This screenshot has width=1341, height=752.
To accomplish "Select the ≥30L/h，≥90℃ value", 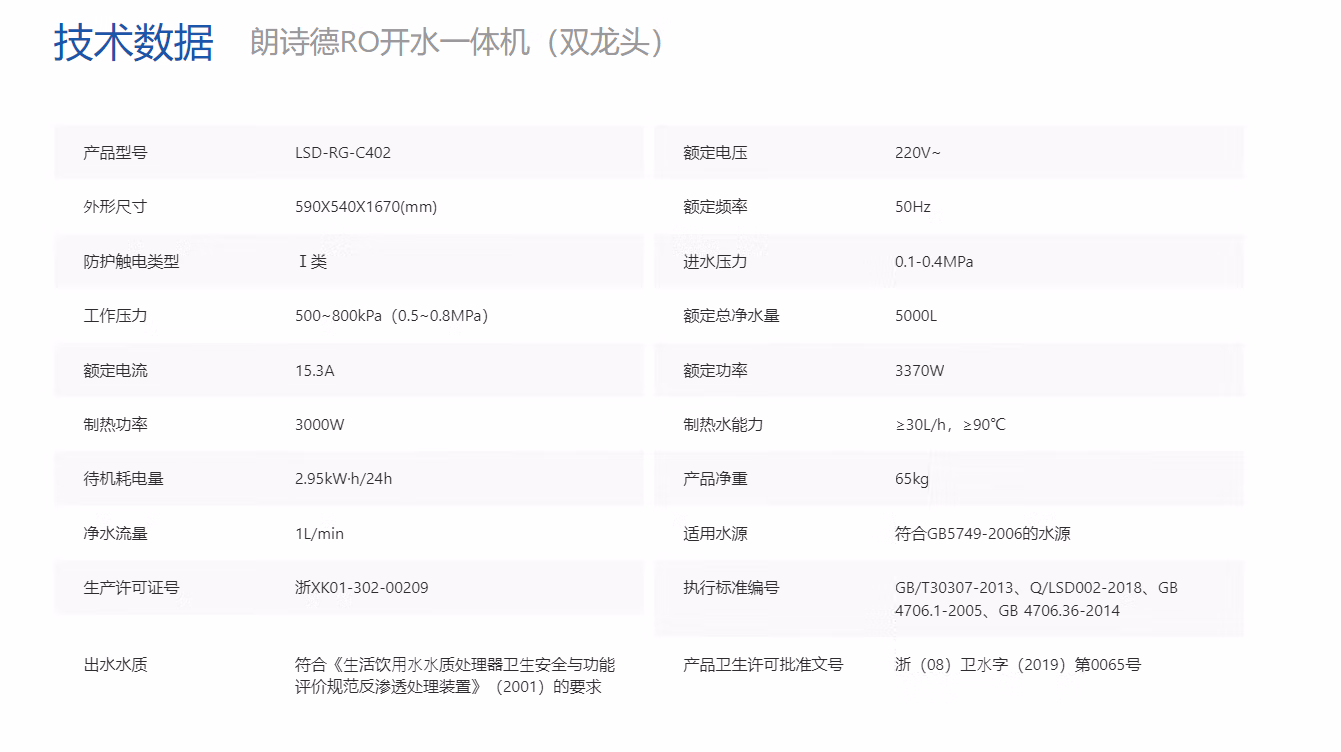I will (x=950, y=425).
